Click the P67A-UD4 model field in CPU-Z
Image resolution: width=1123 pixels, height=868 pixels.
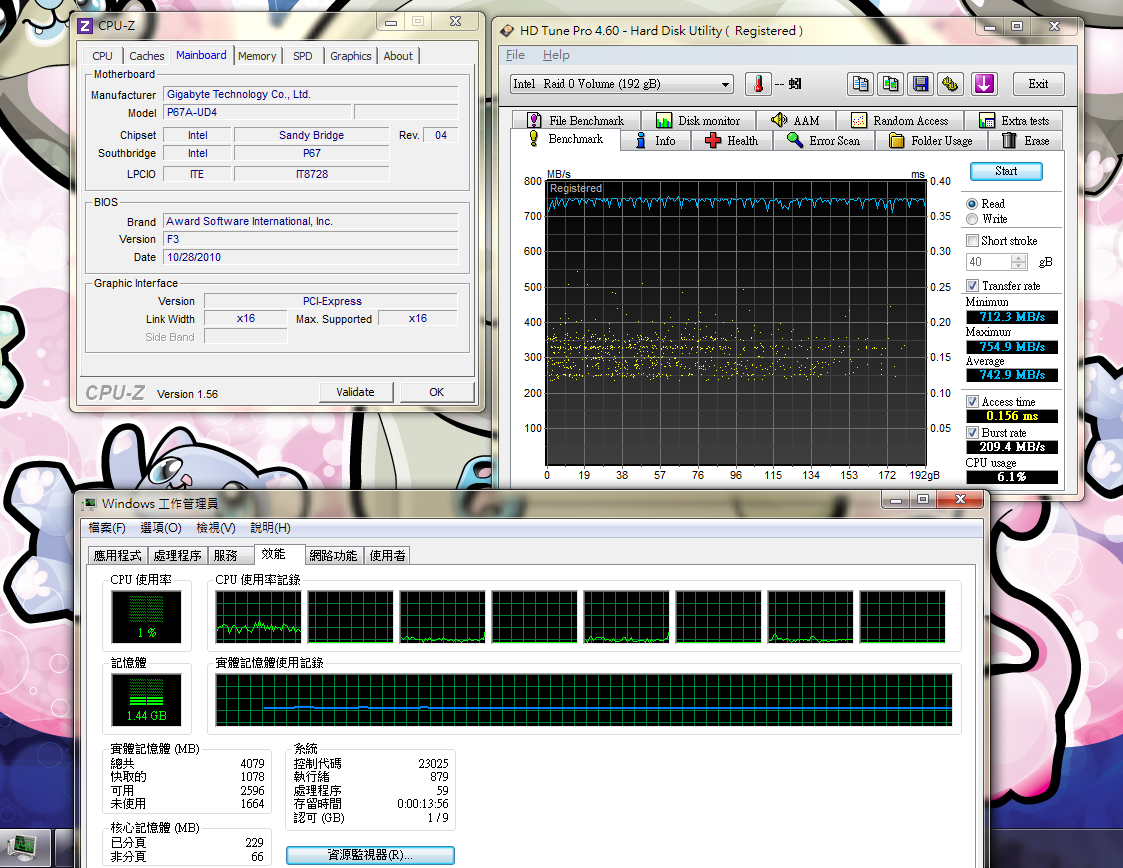(x=258, y=112)
